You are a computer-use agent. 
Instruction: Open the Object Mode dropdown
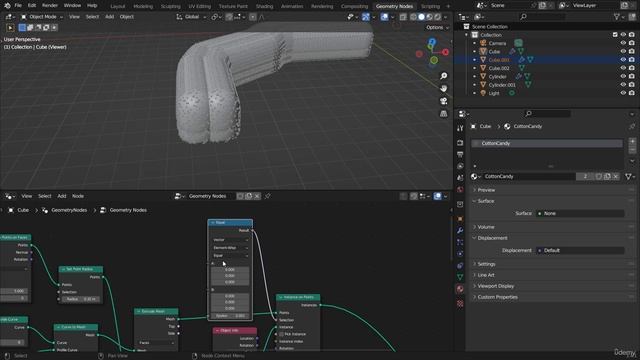[42, 17]
